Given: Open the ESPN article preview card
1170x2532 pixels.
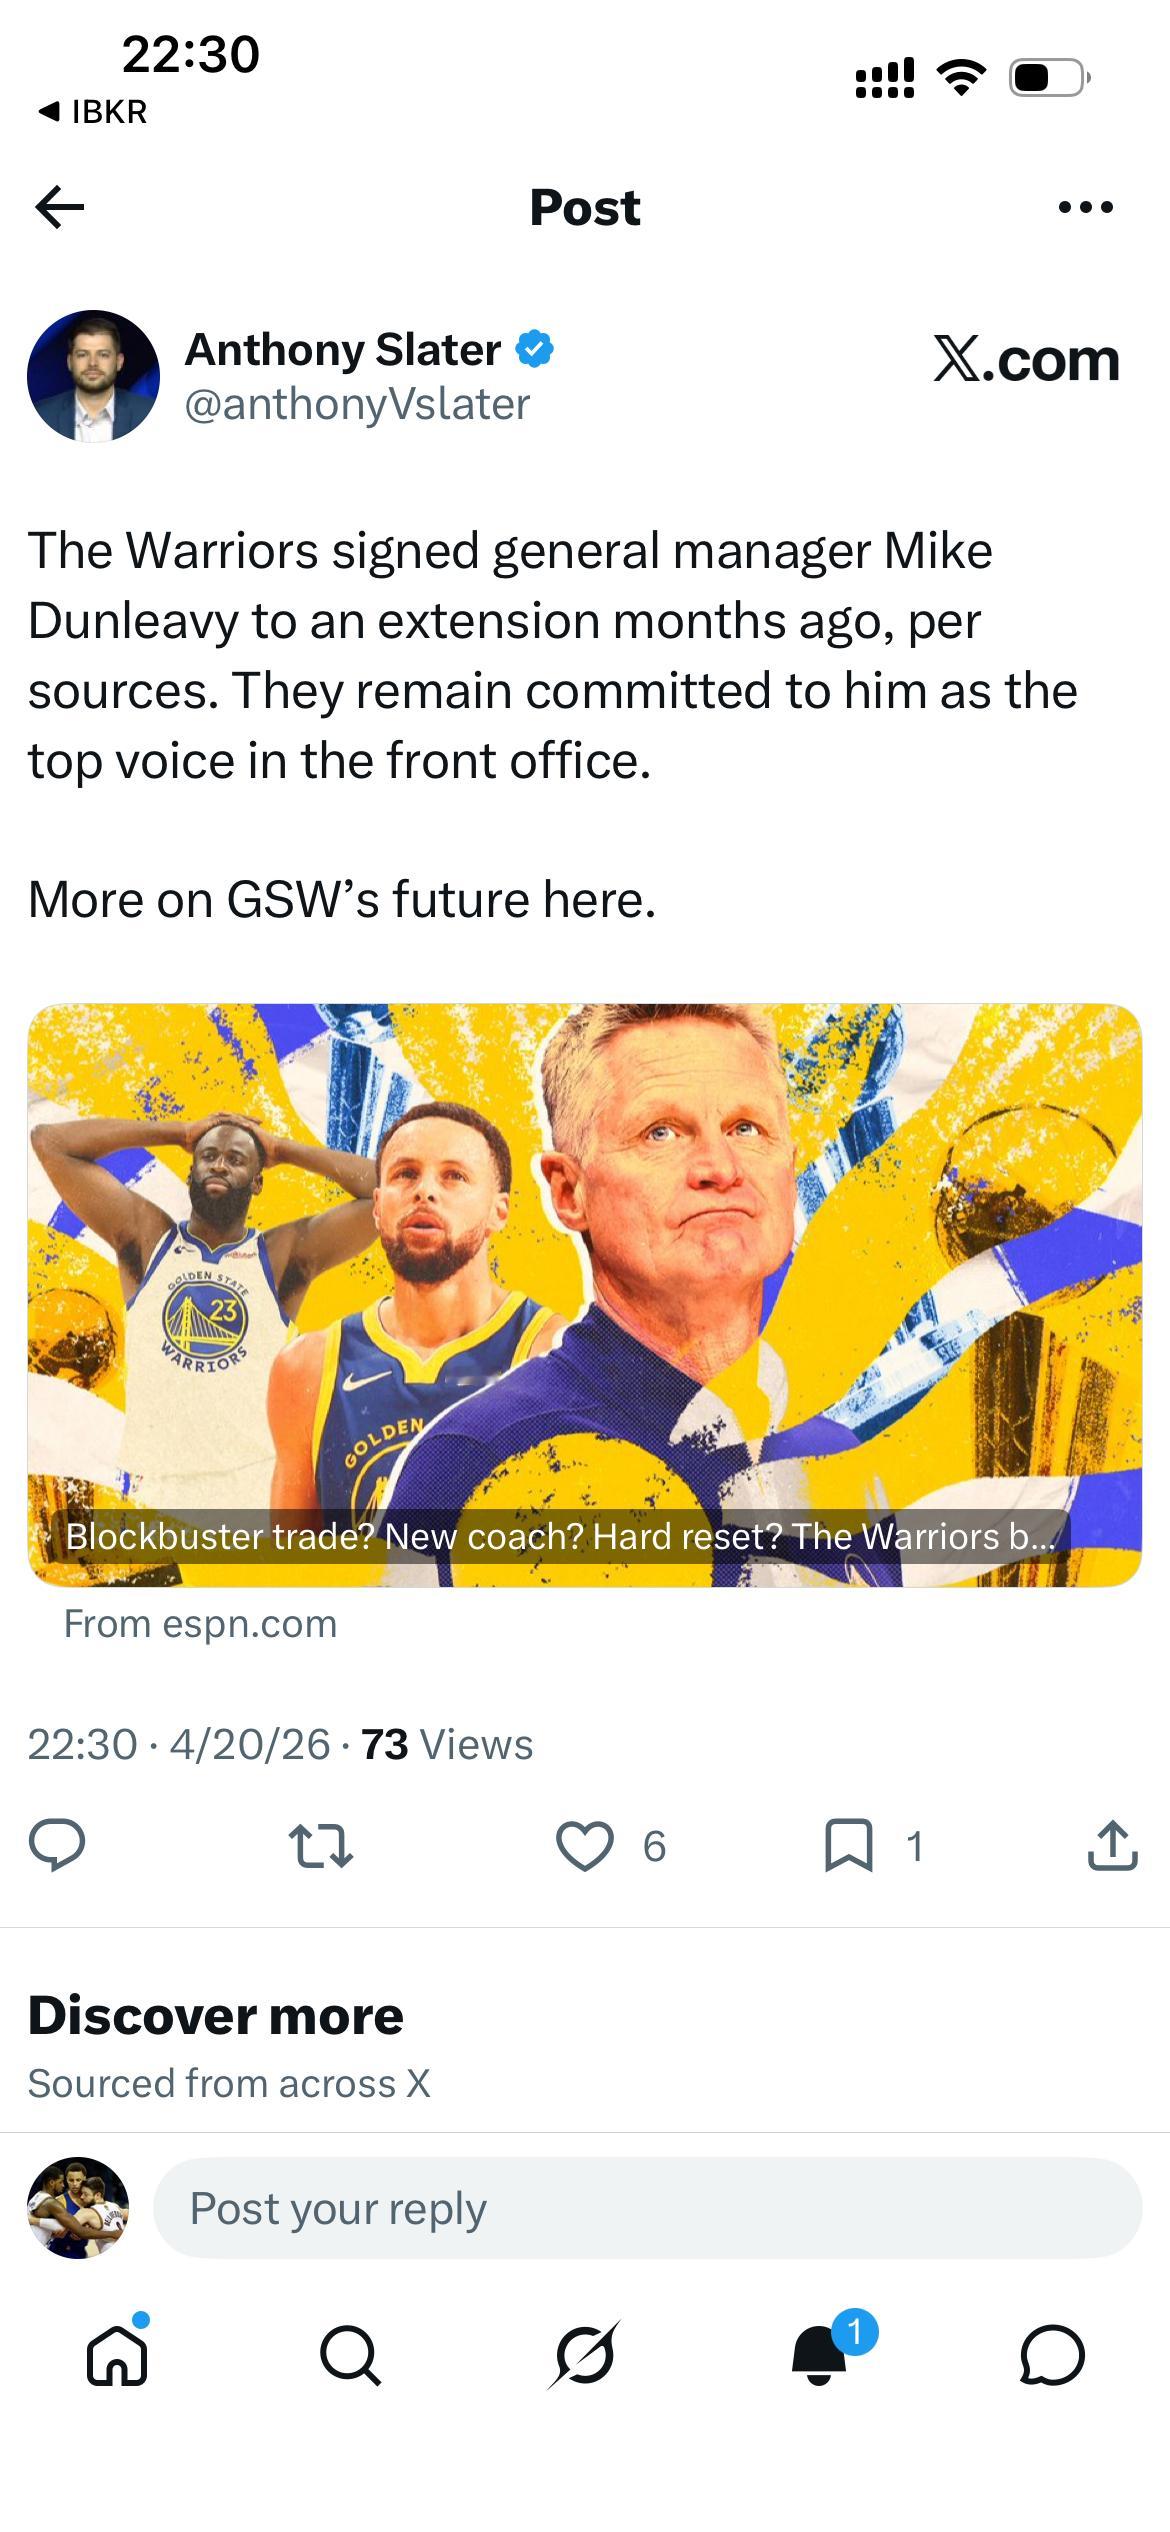Looking at the screenshot, I should (584, 1294).
